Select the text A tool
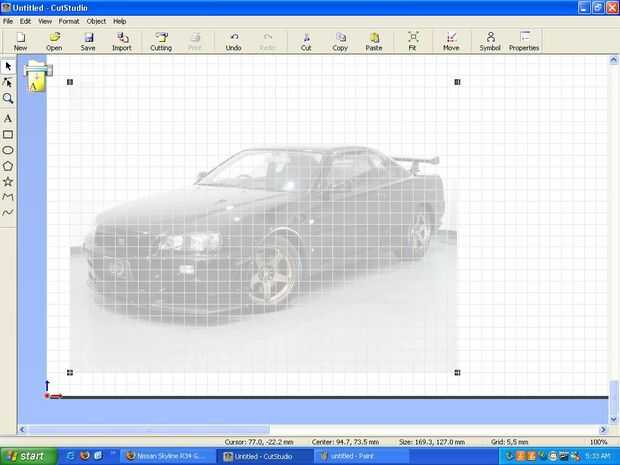The image size is (620, 465). click(x=8, y=118)
